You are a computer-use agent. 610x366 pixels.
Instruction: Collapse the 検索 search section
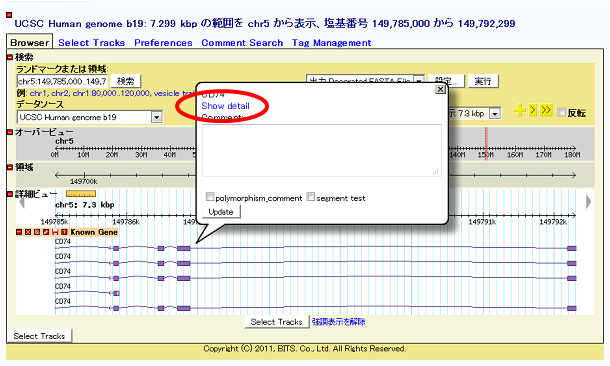(x=10, y=58)
